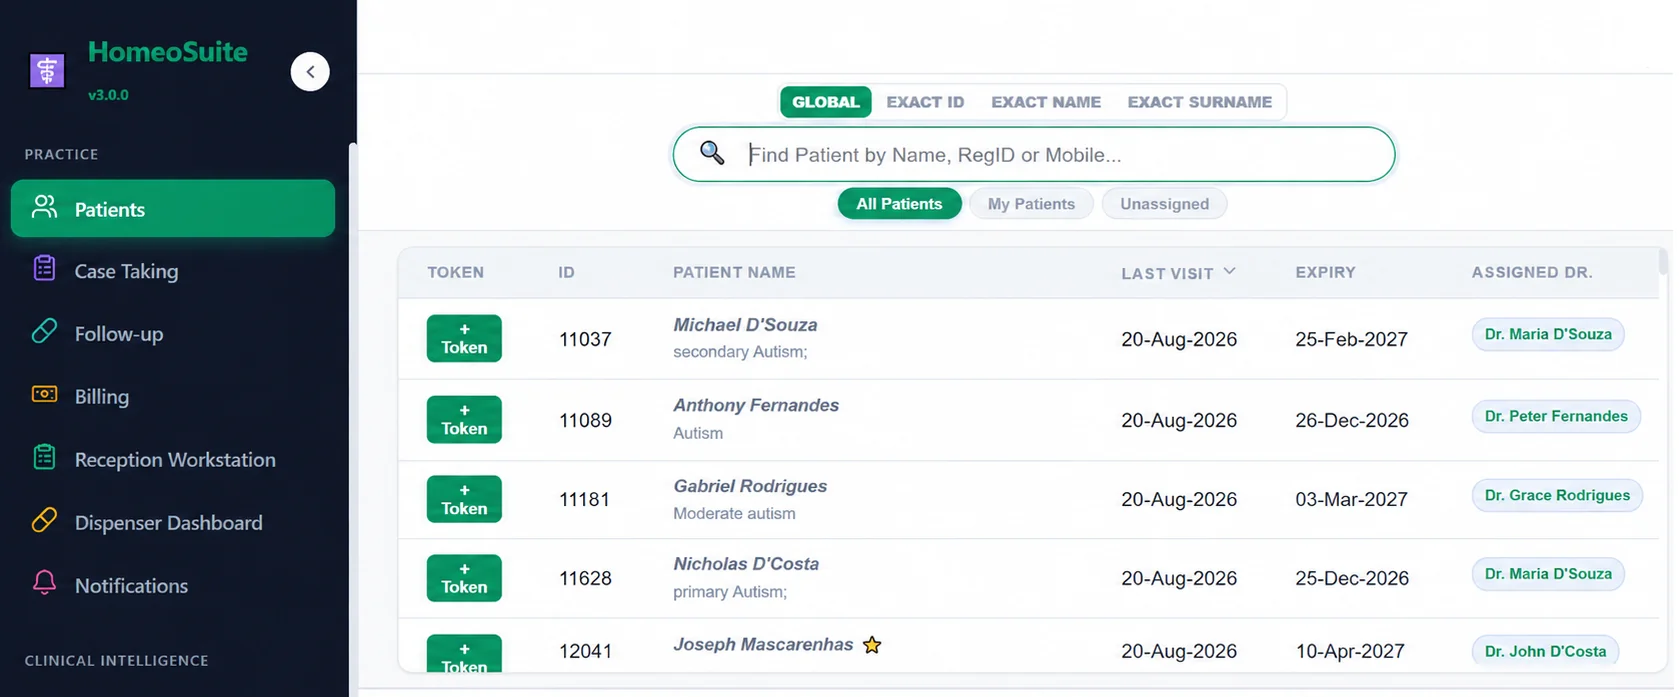This screenshot has width=1679, height=697.
Task: Click the Case Taking clipboard icon
Action: [44, 268]
